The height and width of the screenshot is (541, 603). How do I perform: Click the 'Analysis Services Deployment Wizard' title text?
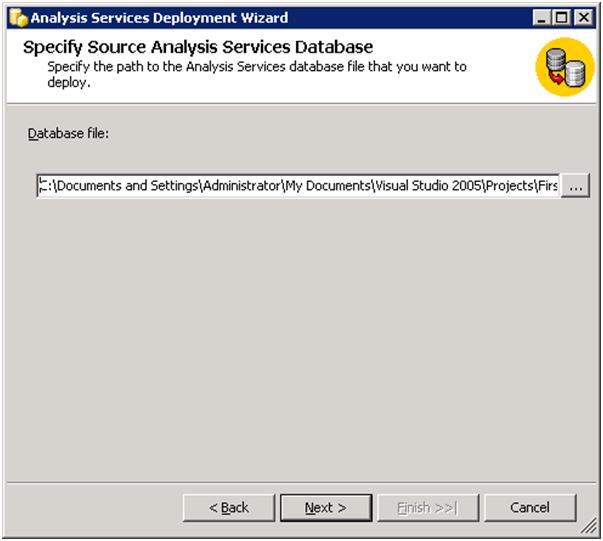tap(159, 18)
